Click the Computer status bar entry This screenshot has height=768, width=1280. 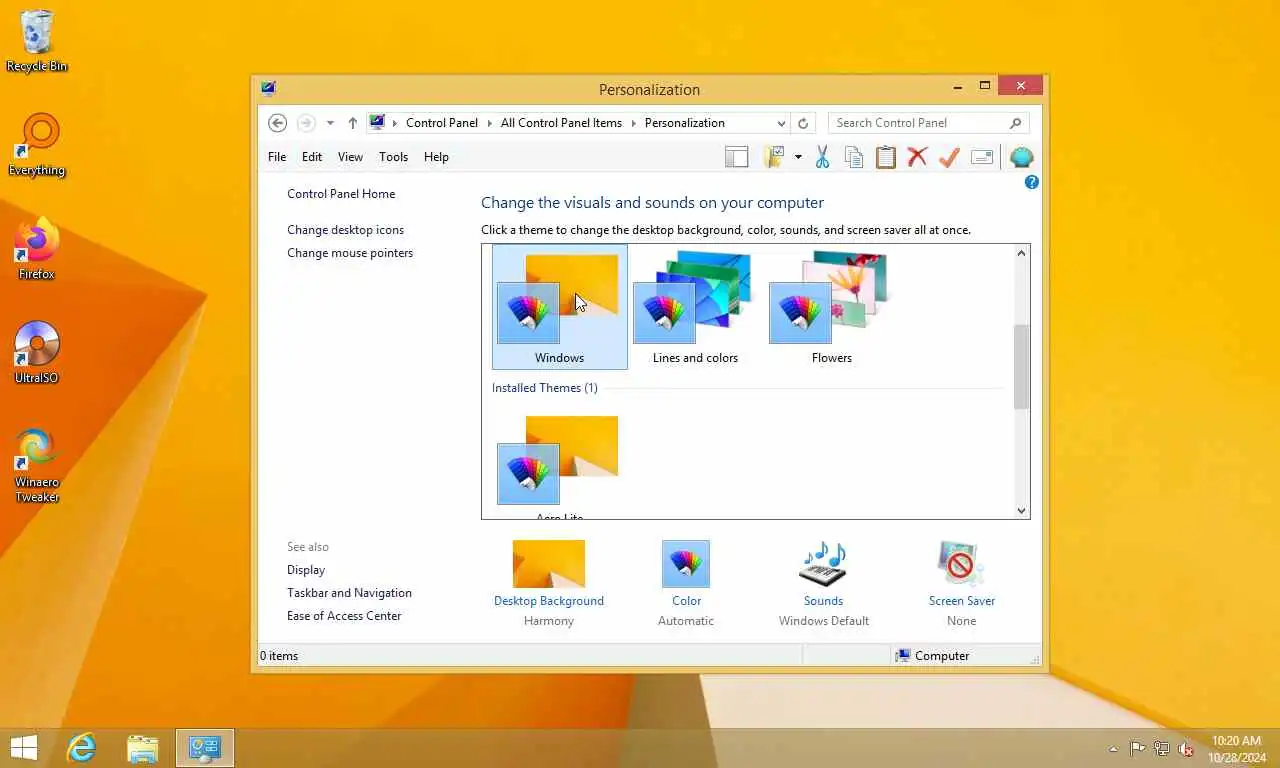932,656
